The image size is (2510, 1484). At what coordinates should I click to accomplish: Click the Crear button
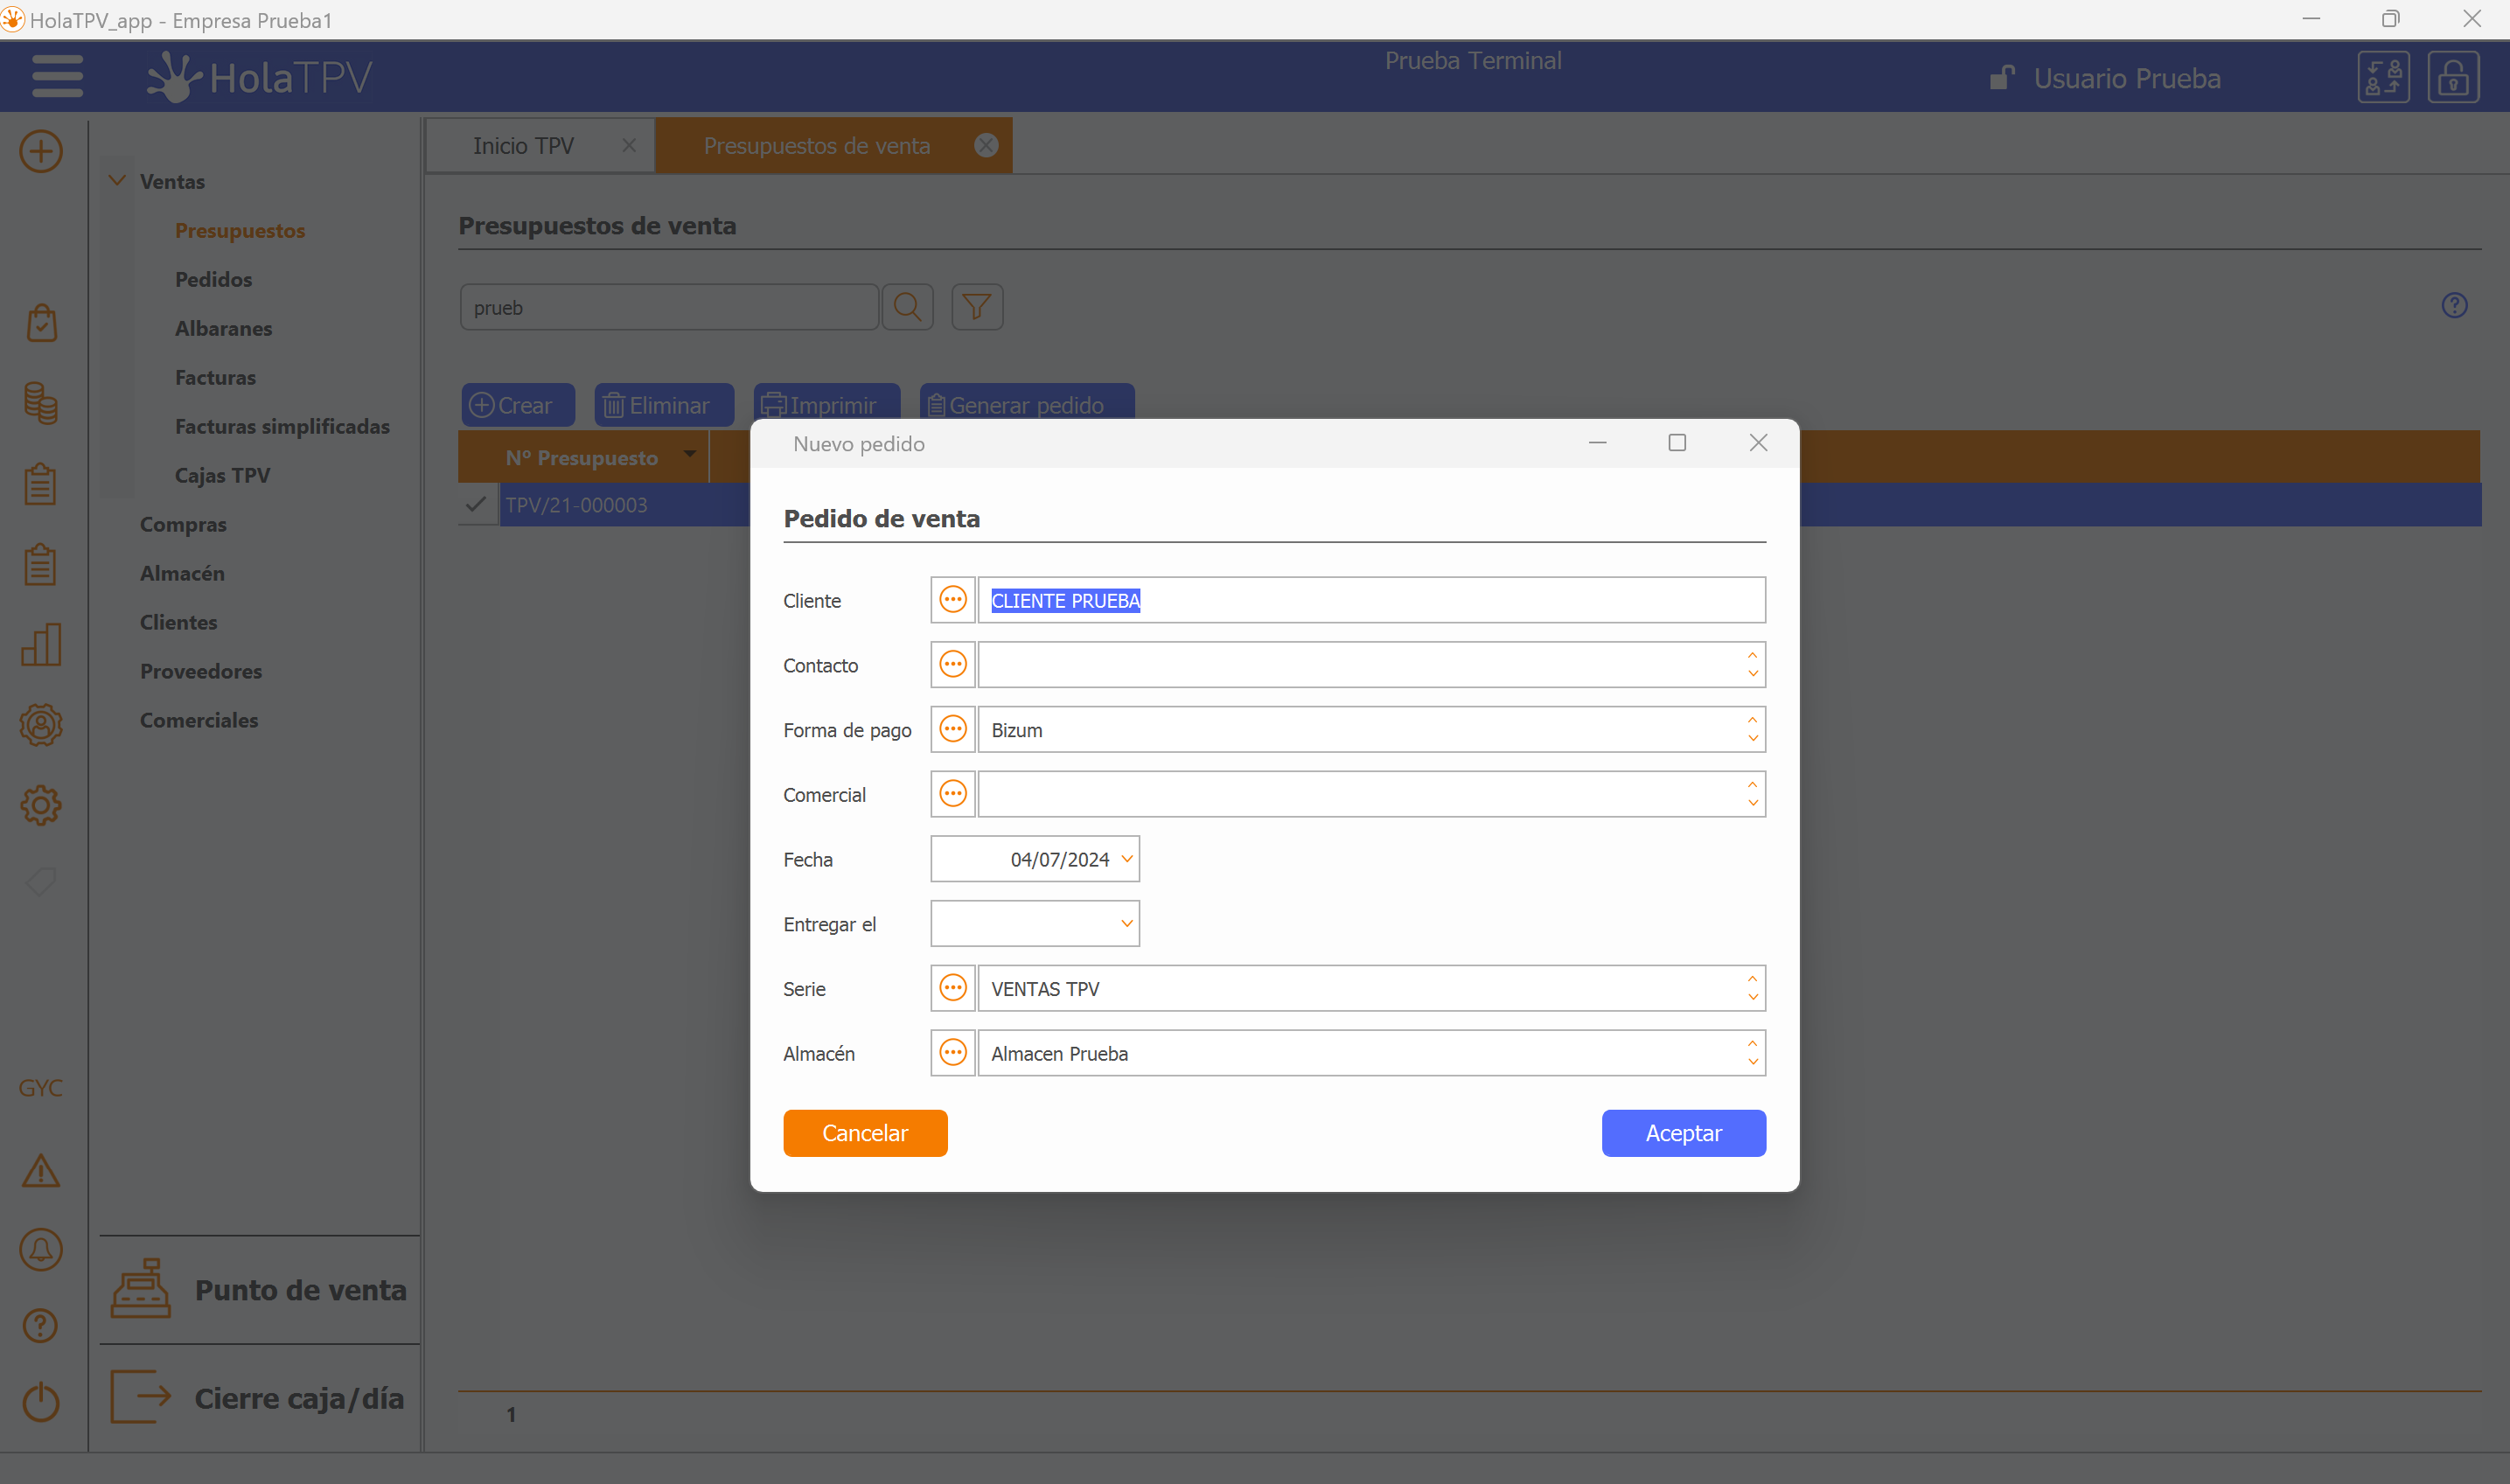pos(518,404)
